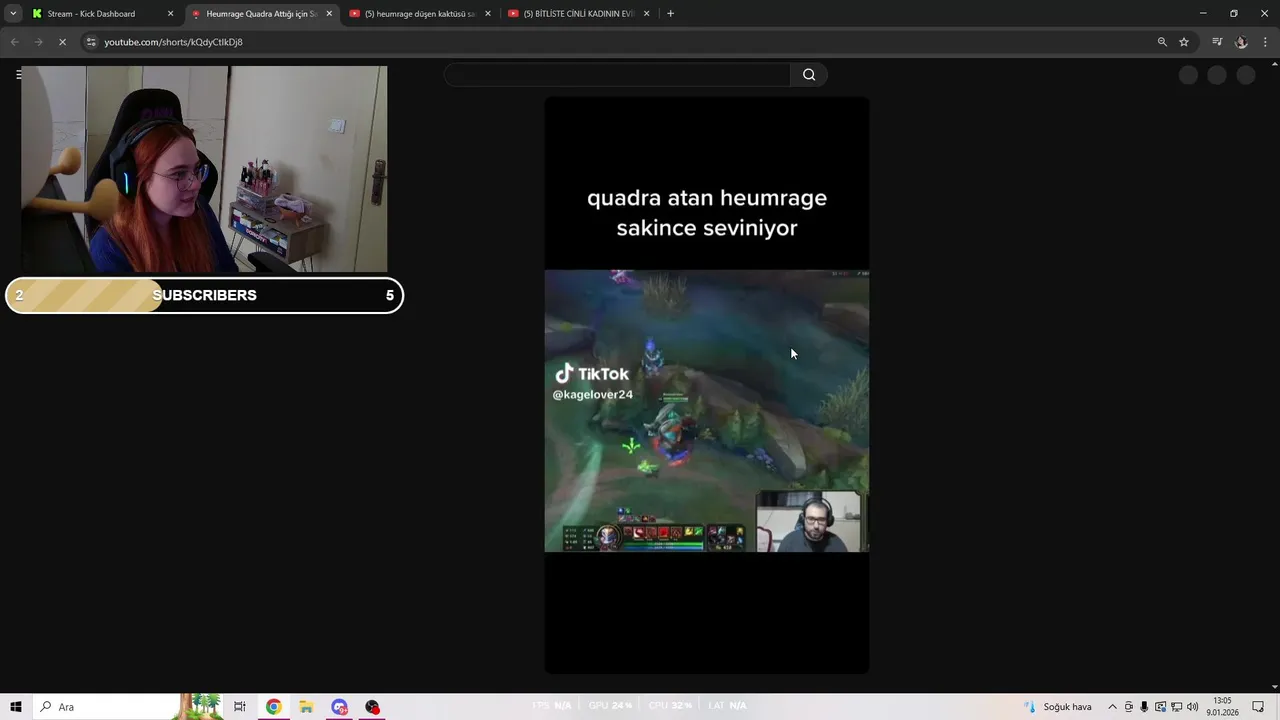
Task: Open the Soğuk hava weather widget
Action: click(1056, 707)
